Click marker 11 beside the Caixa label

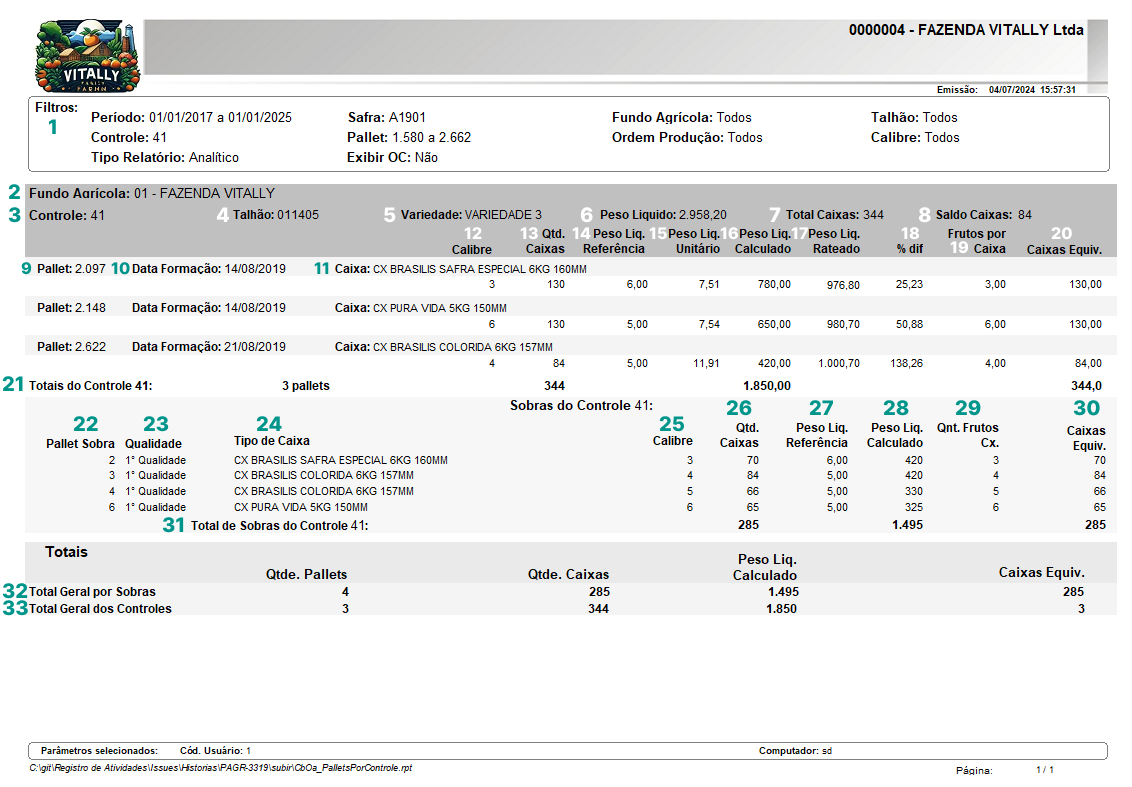coord(321,268)
